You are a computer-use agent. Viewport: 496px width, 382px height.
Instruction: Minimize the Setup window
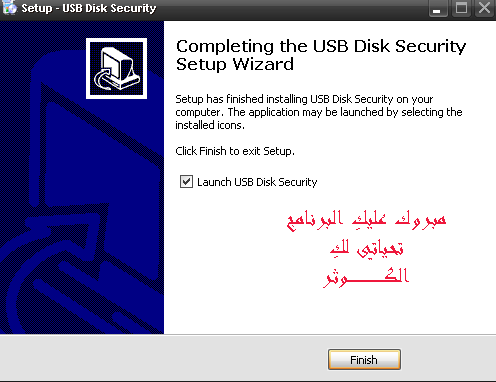(437, 8)
